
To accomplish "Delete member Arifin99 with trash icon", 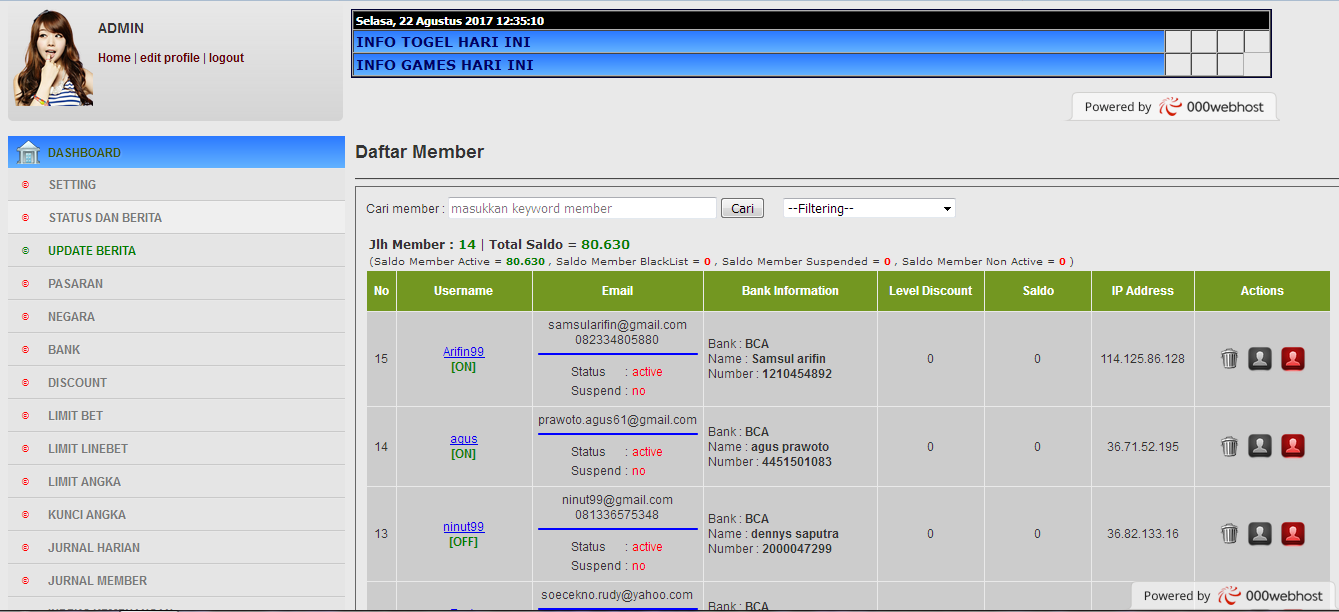I will pyautogui.click(x=1230, y=359).
